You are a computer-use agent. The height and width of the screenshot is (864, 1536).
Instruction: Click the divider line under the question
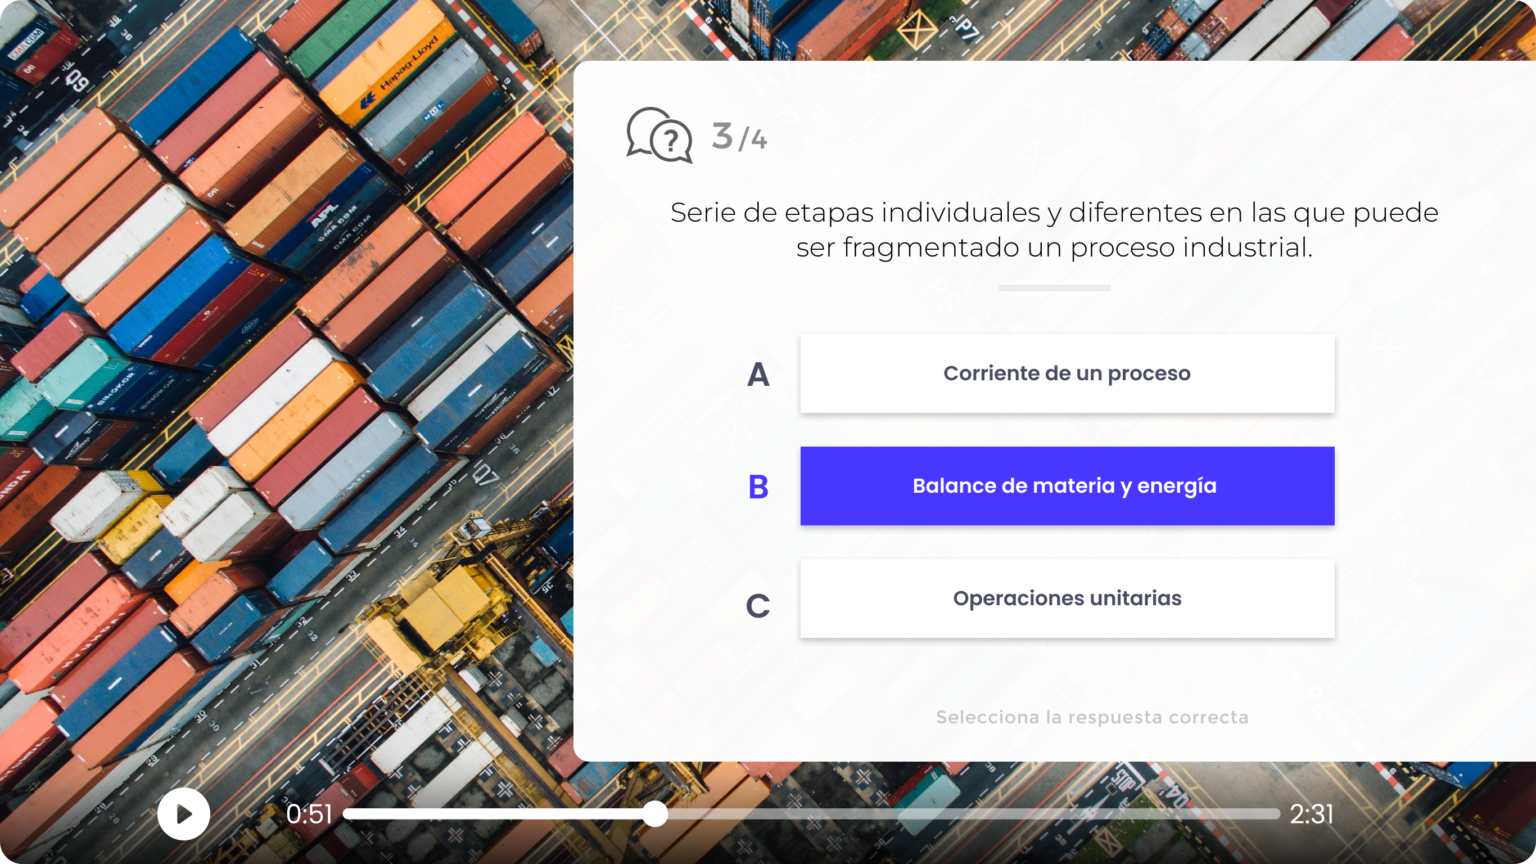point(1053,287)
